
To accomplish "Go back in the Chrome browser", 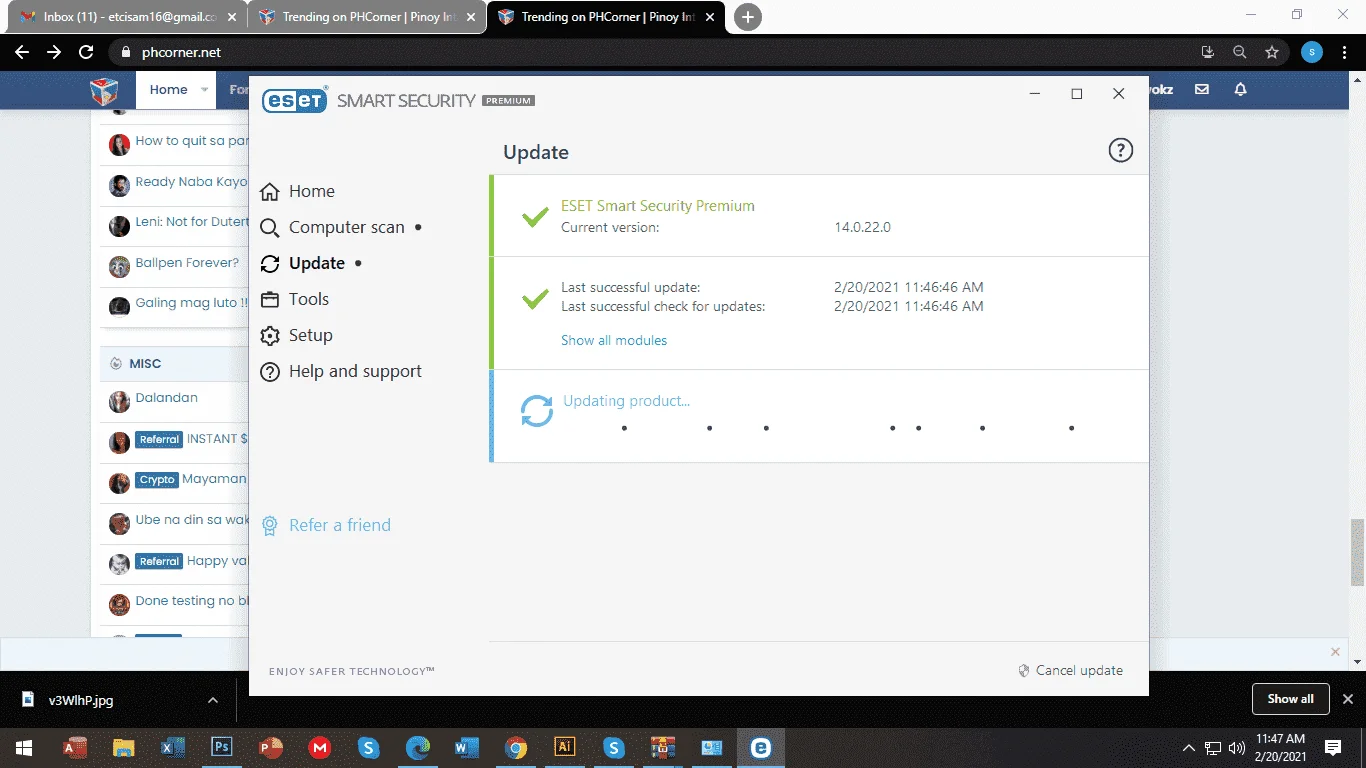I will coord(22,52).
